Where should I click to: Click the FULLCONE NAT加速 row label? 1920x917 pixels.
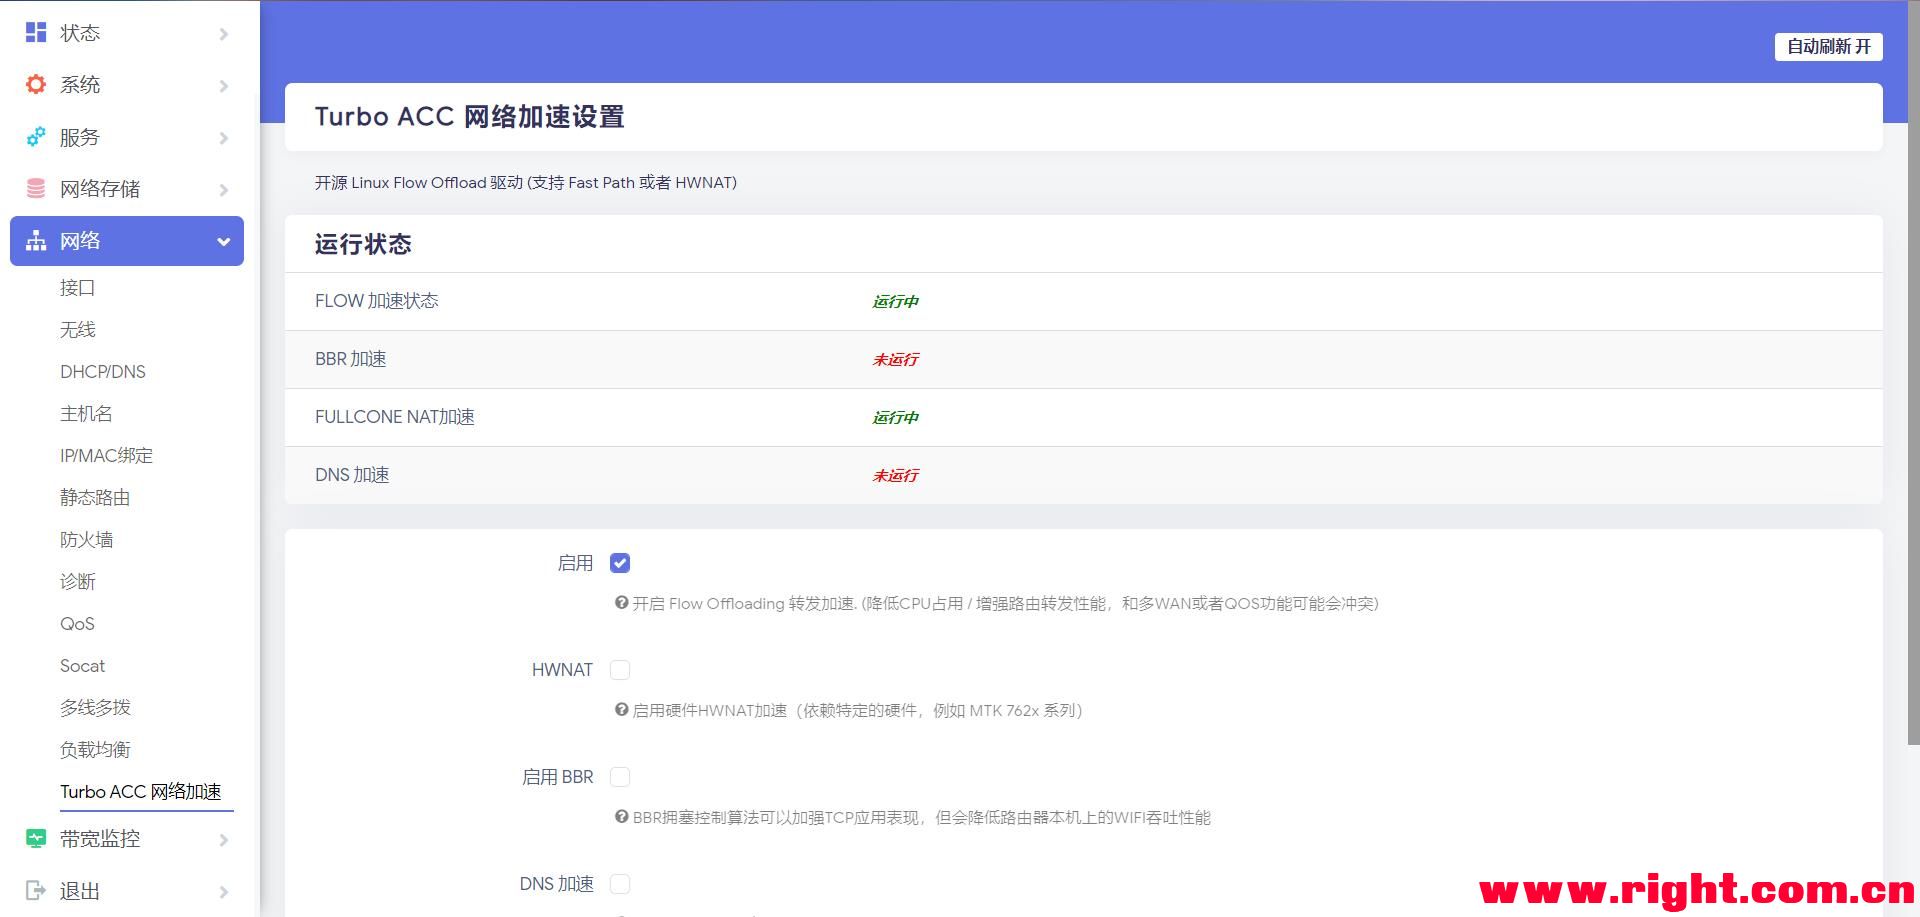[x=395, y=417]
